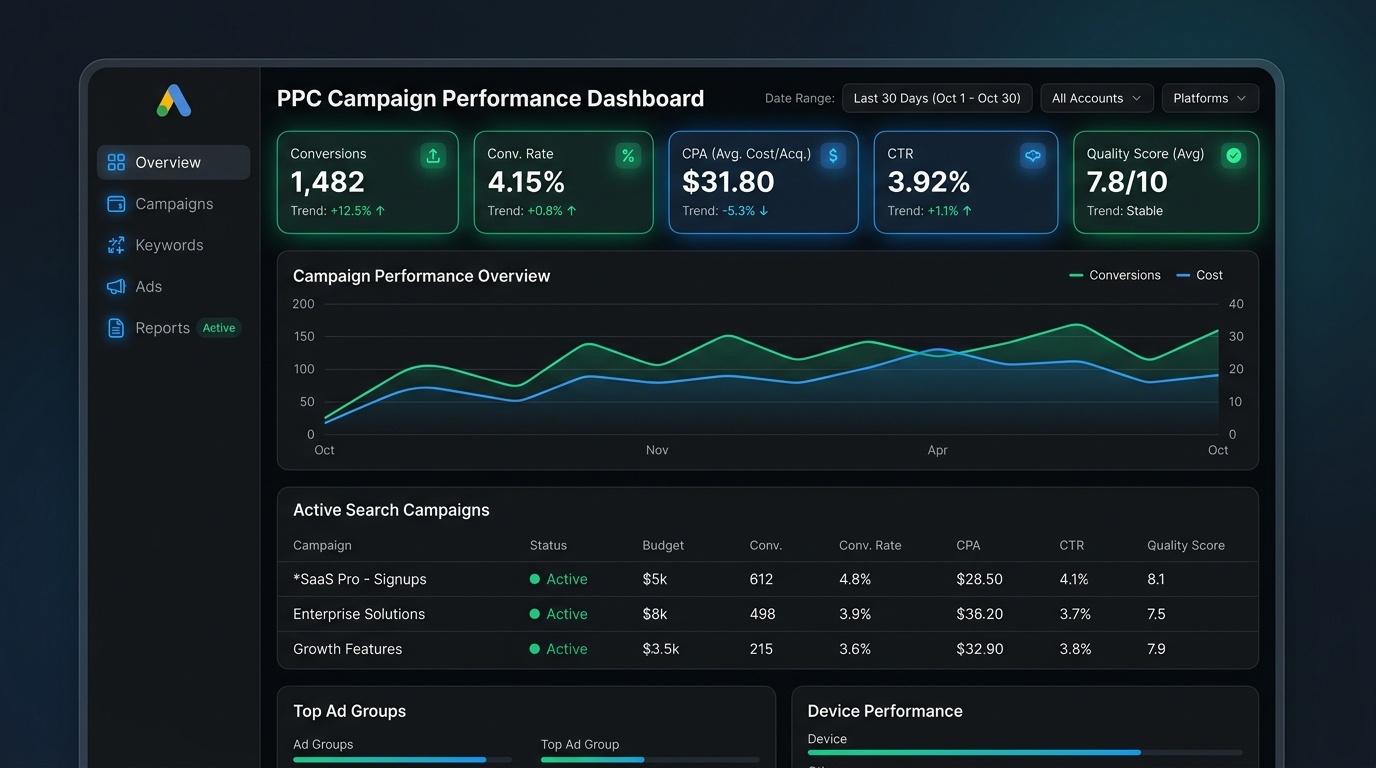Sort by the Campaign column header
Viewport: 1376px width, 768px height.
(x=322, y=545)
